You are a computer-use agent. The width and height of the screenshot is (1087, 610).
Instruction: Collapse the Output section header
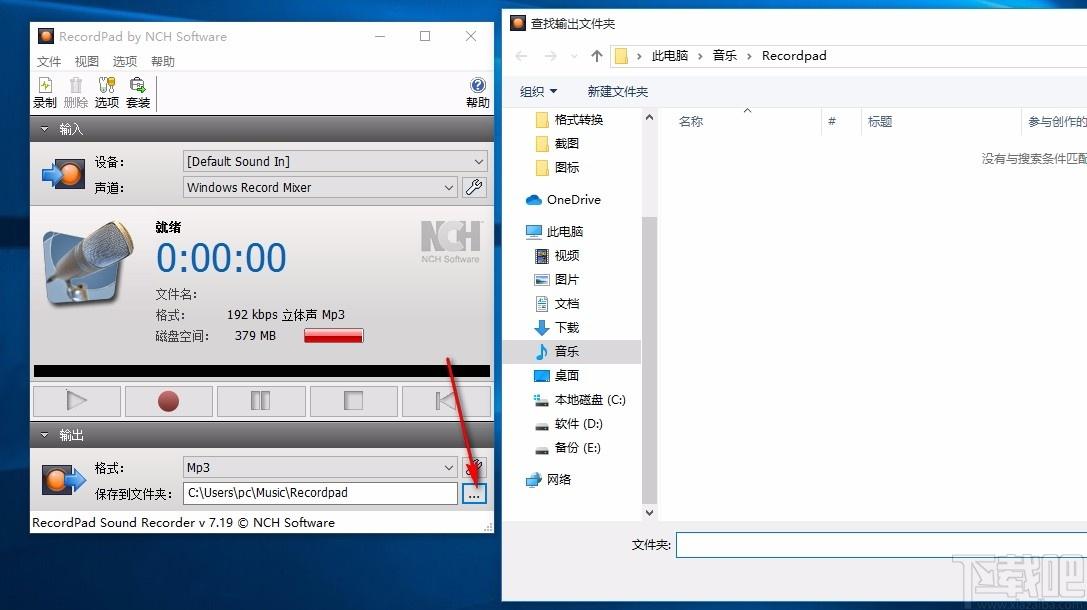click(x=262, y=435)
